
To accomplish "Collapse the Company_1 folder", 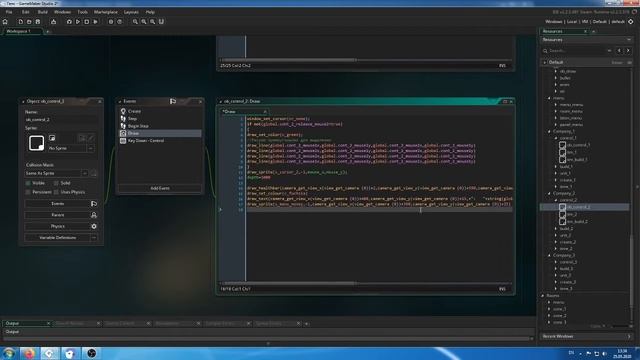I will pos(549,131).
